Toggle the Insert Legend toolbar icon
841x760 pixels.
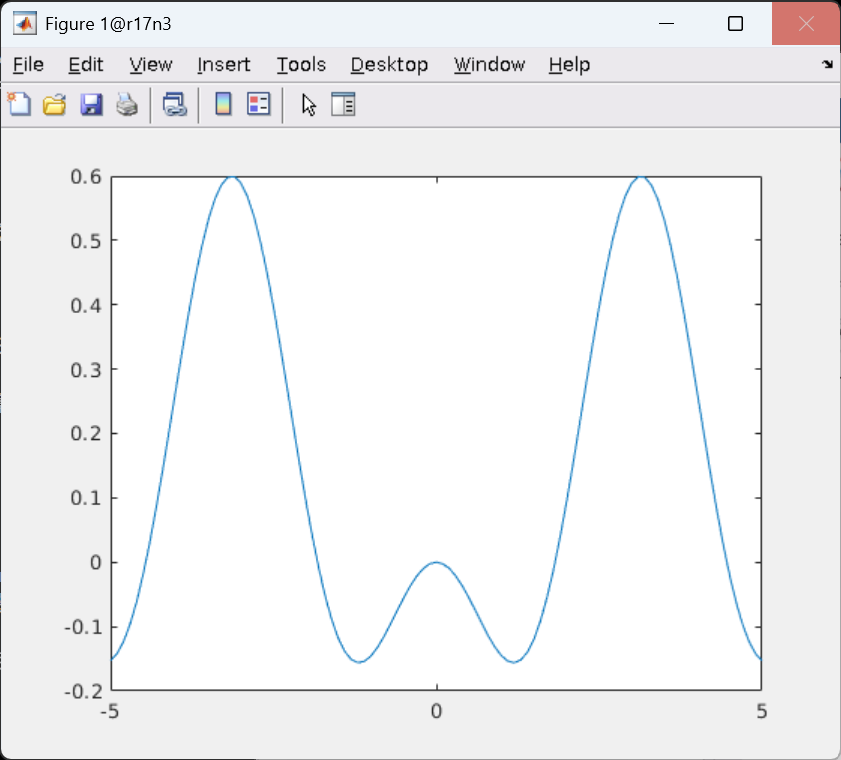pos(259,104)
